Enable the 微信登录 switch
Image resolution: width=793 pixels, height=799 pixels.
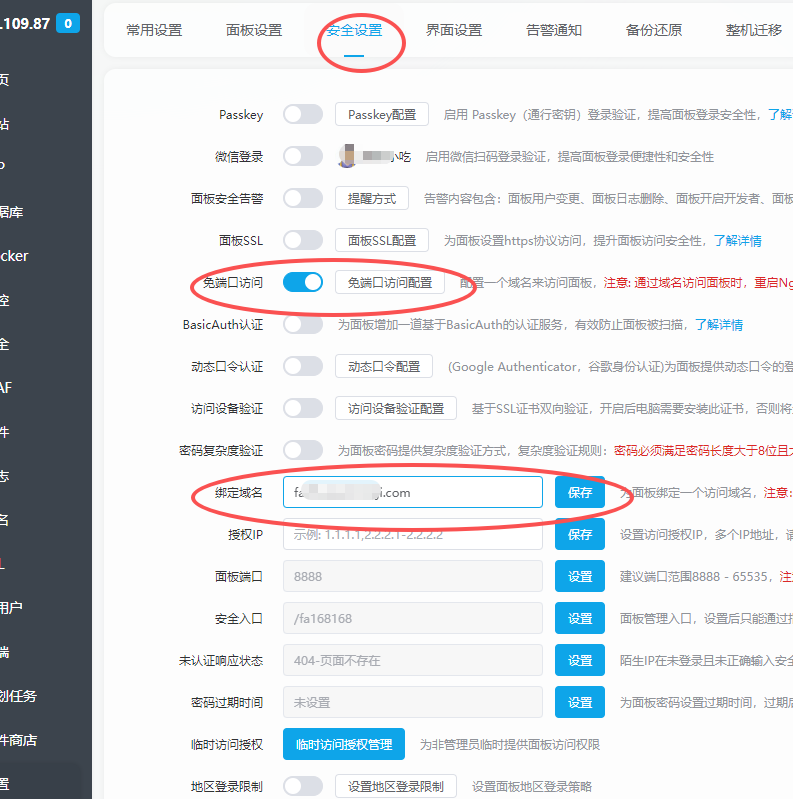click(x=303, y=156)
